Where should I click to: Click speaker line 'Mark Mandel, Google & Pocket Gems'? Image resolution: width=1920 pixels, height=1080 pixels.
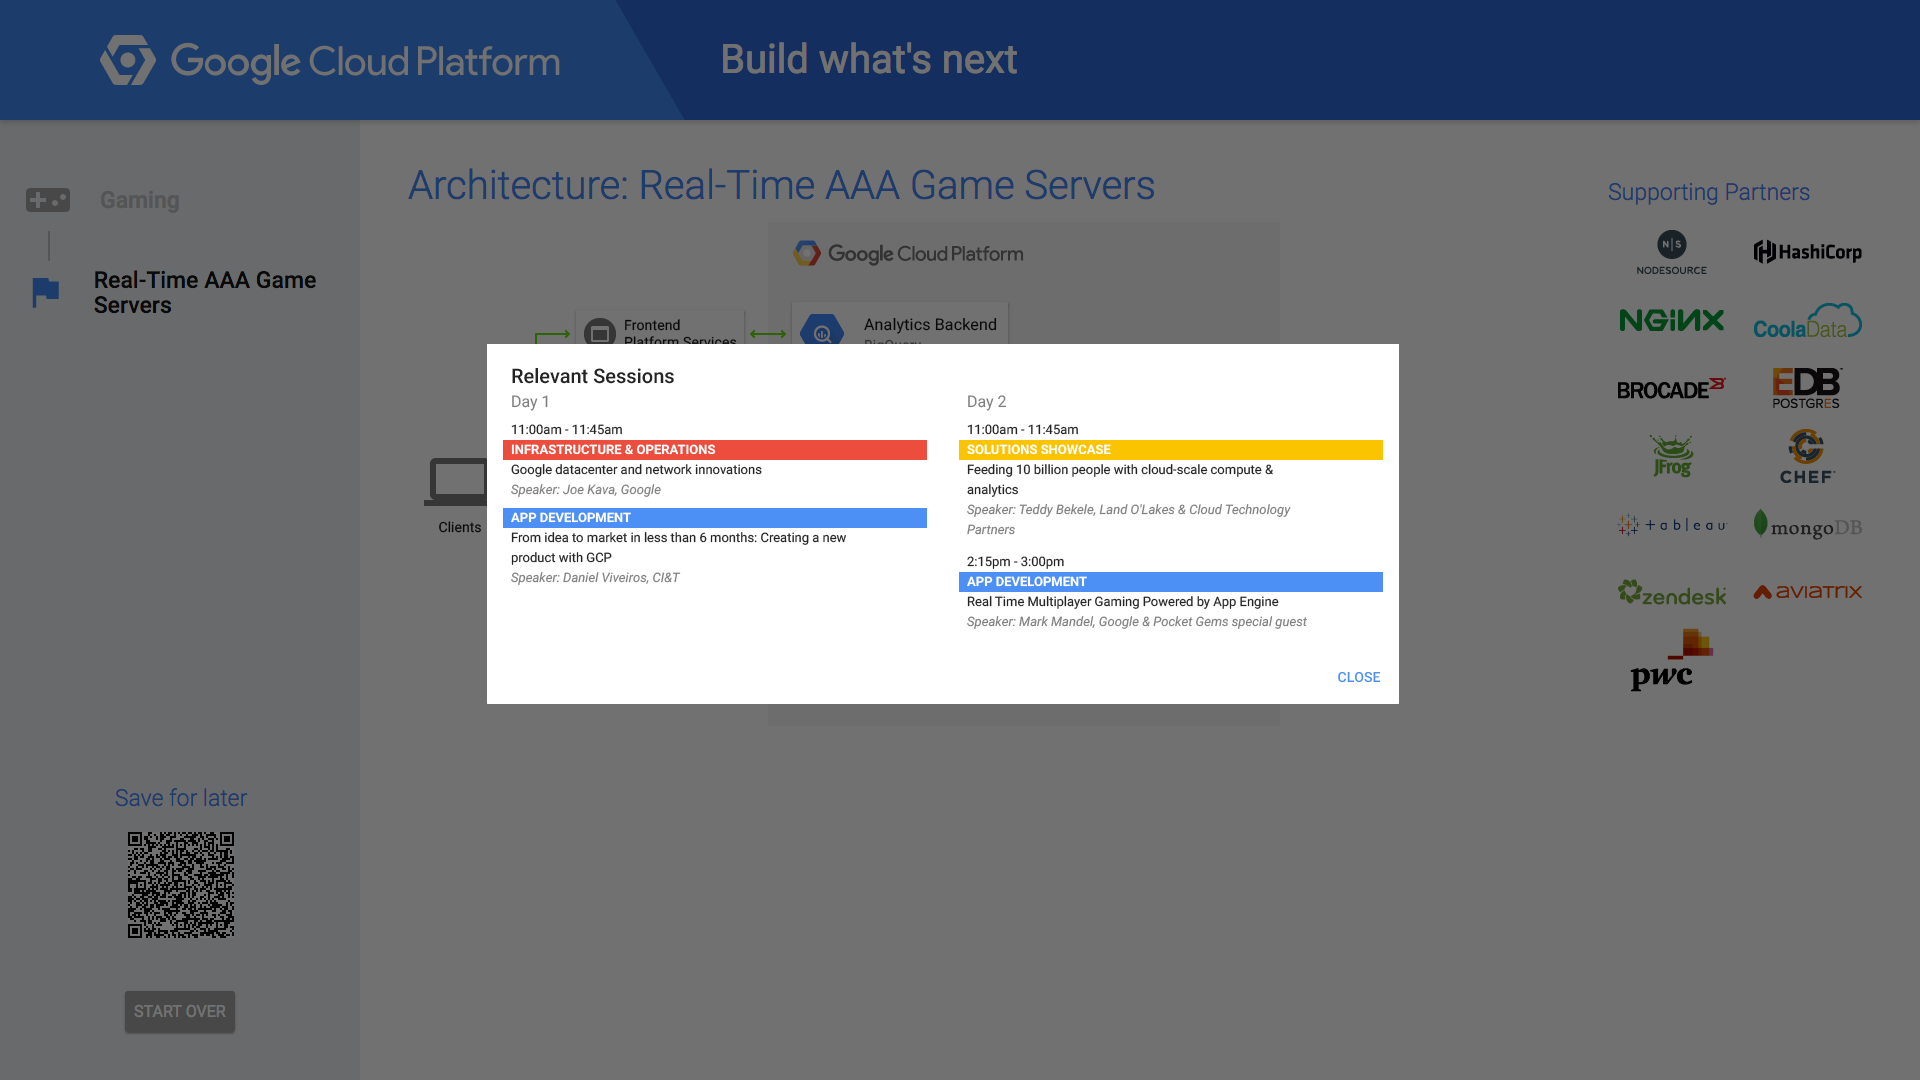[1136, 622]
